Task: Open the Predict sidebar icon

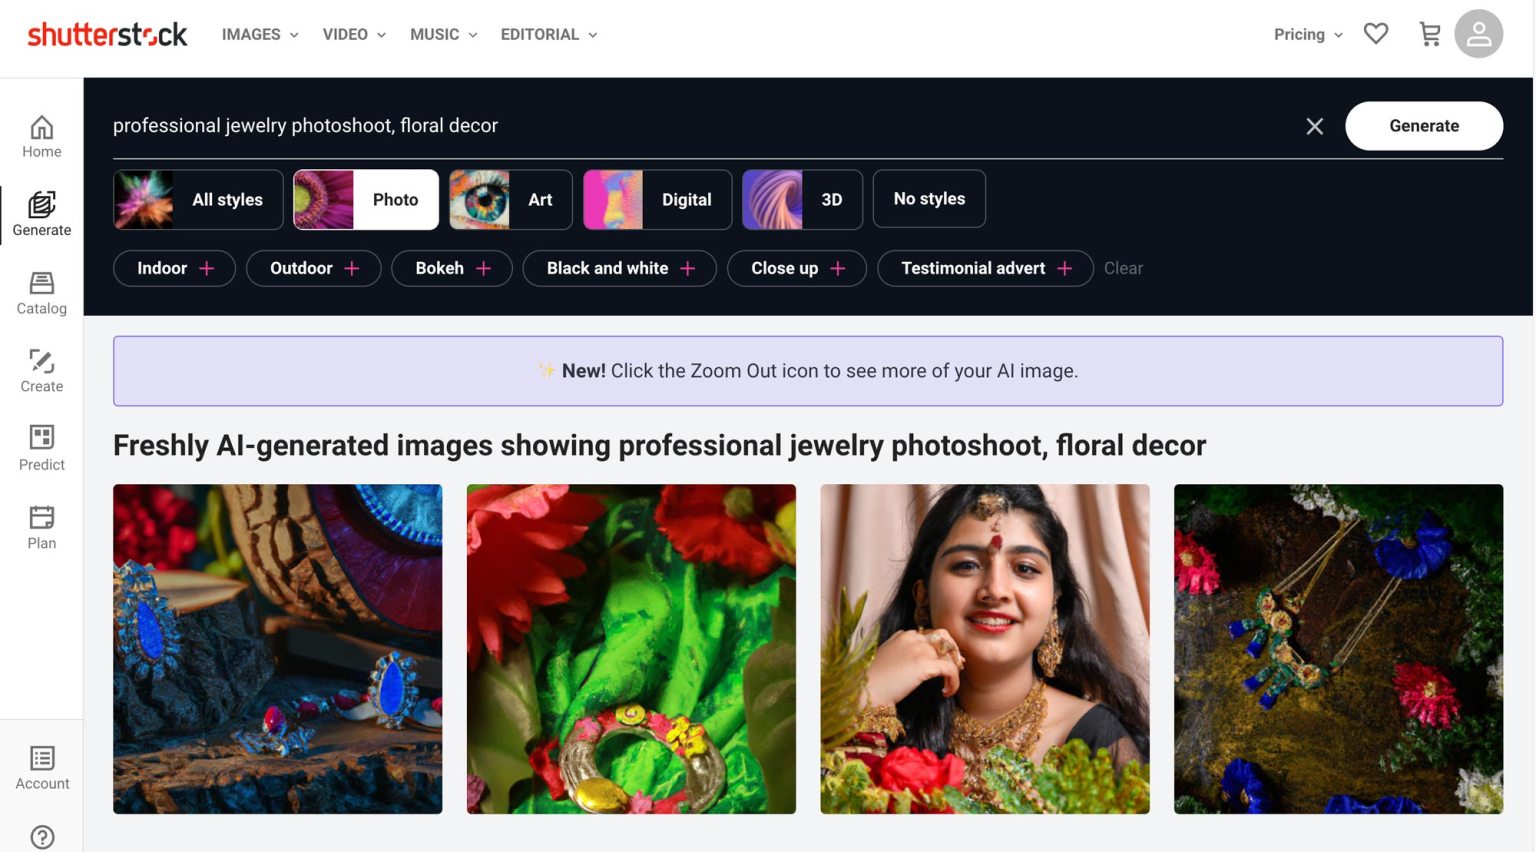Action: pyautogui.click(x=42, y=449)
